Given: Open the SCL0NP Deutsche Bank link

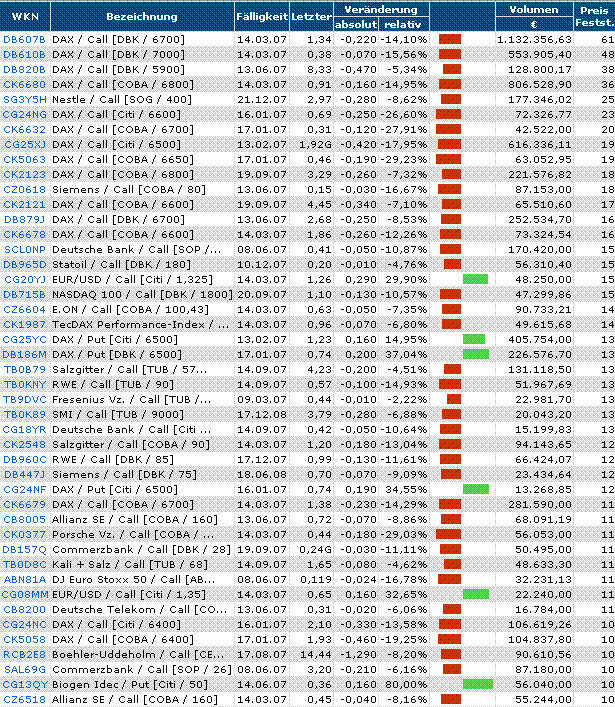Looking at the screenshot, I should [x=25, y=250].
